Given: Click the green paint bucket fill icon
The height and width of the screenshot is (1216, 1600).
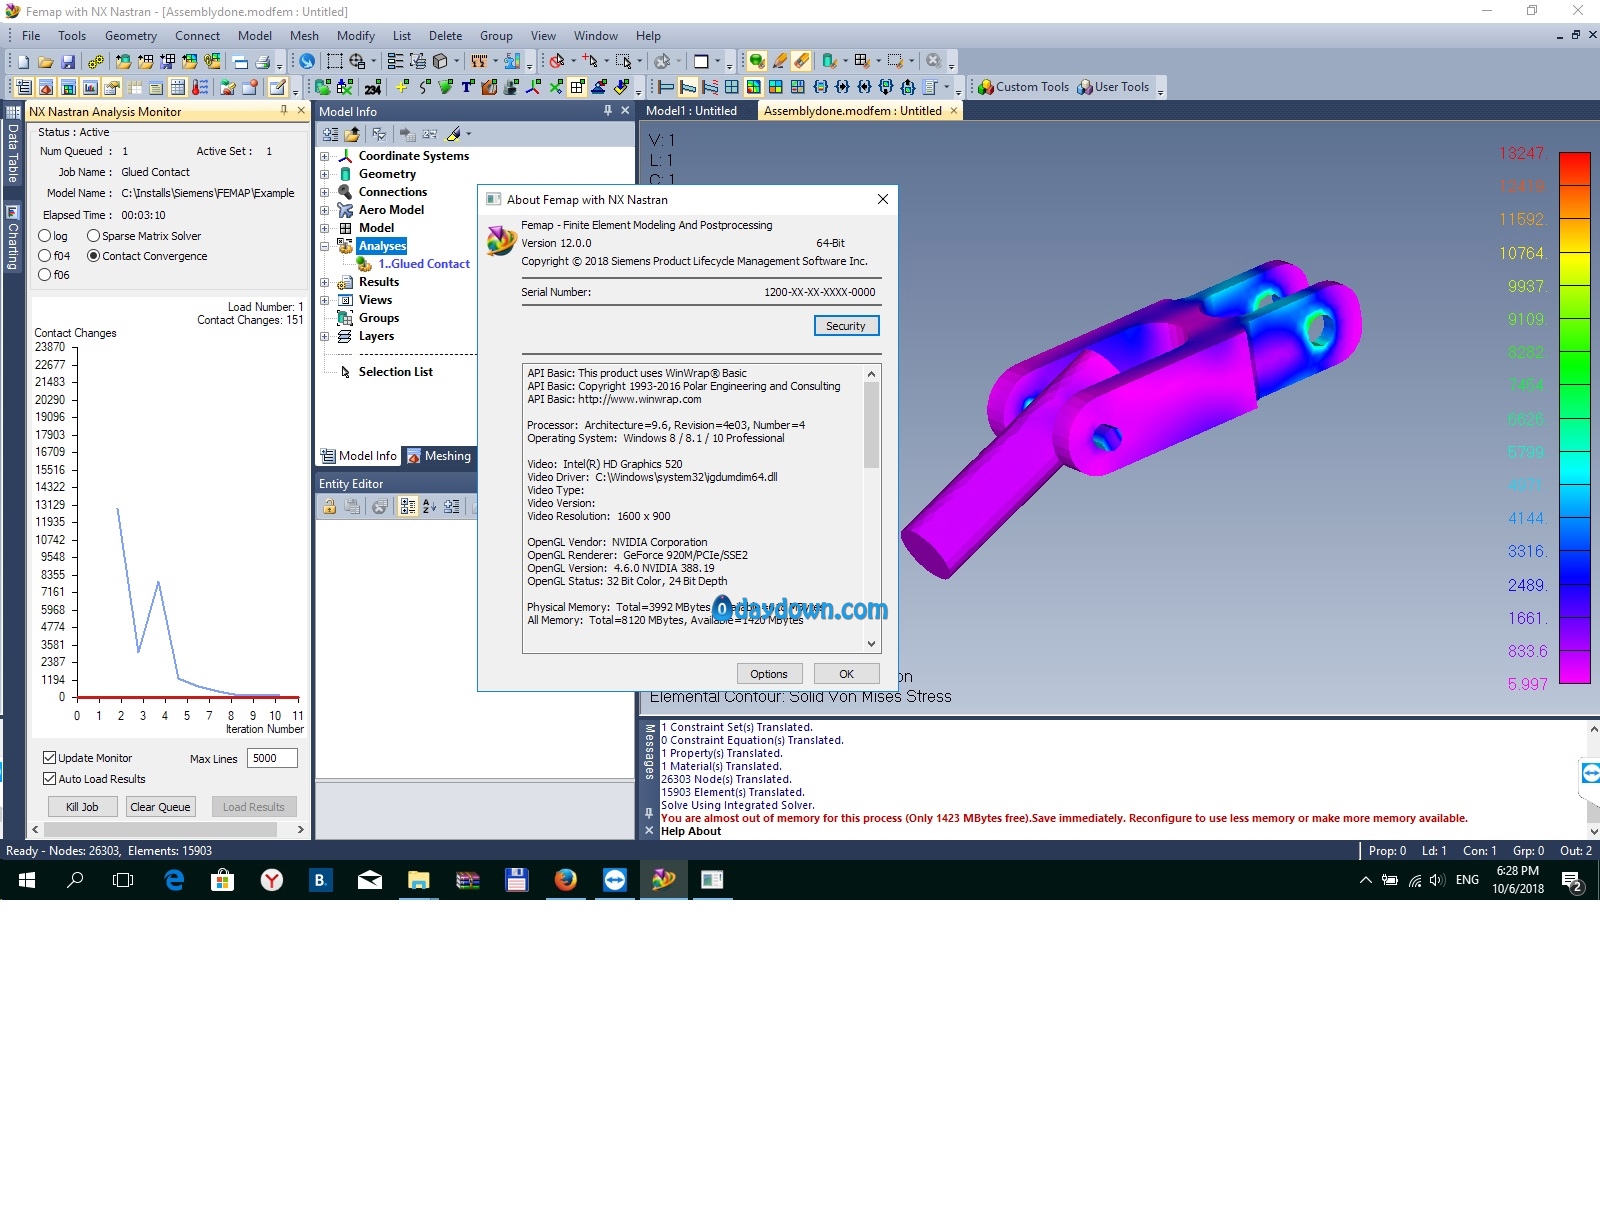Looking at the screenshot, I should click(x=757, y=62).
